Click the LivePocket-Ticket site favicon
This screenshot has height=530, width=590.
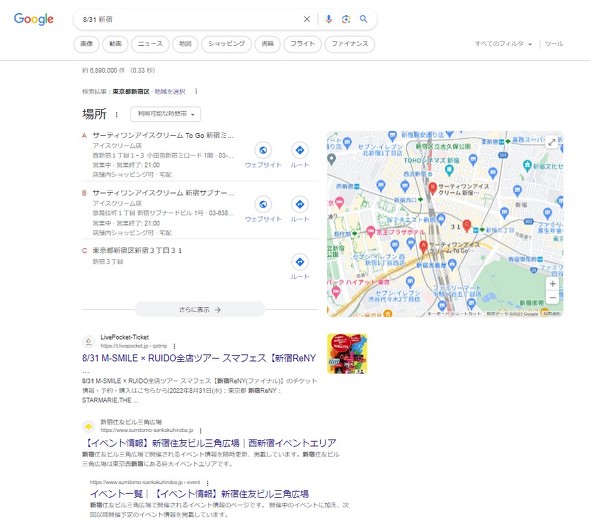pyautogui.click(x=88, y=342)
